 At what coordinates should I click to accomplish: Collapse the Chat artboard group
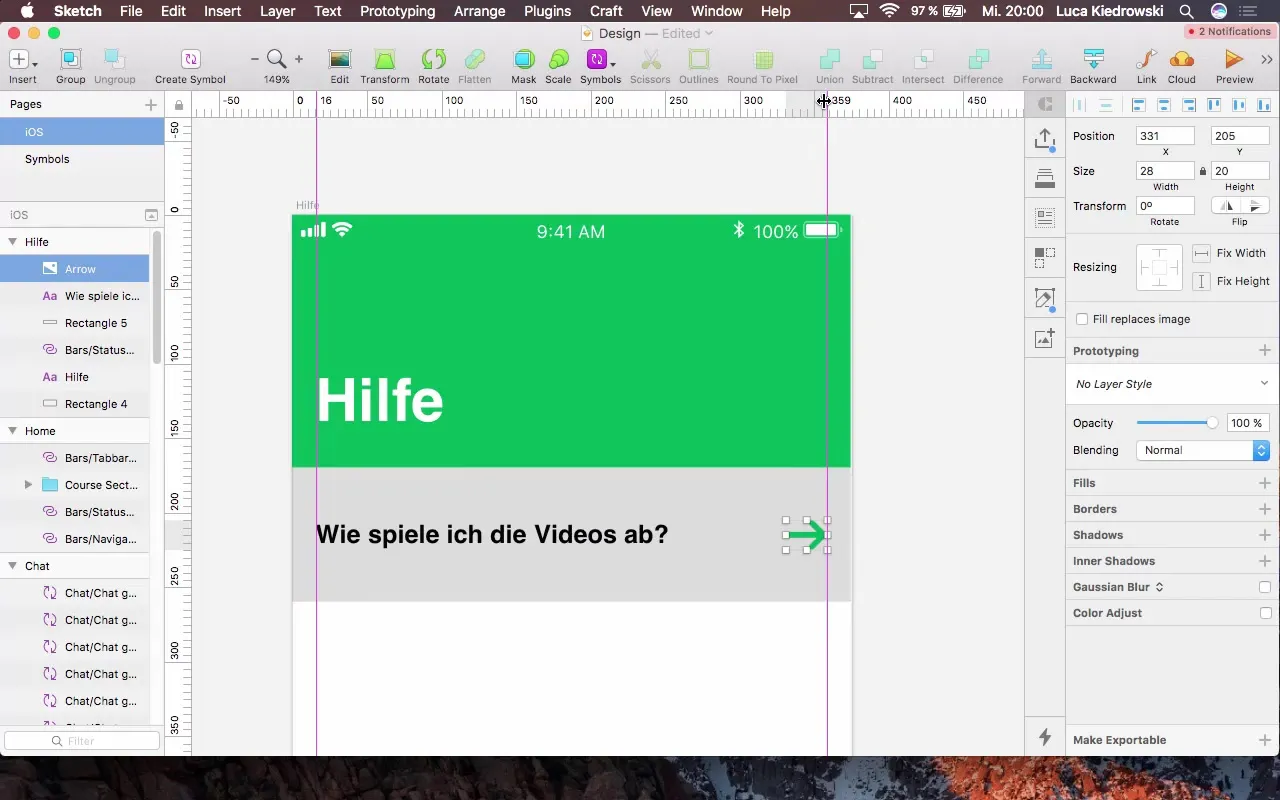pyautogui.click(x=13, y=566)
